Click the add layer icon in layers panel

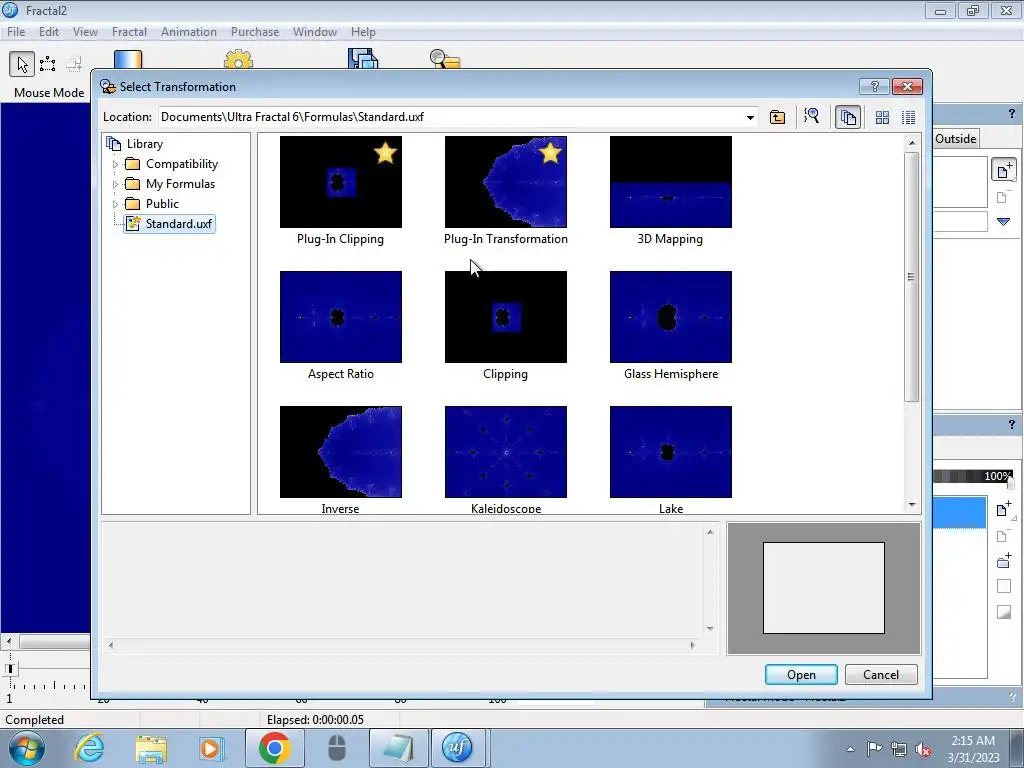(1004, 509)
